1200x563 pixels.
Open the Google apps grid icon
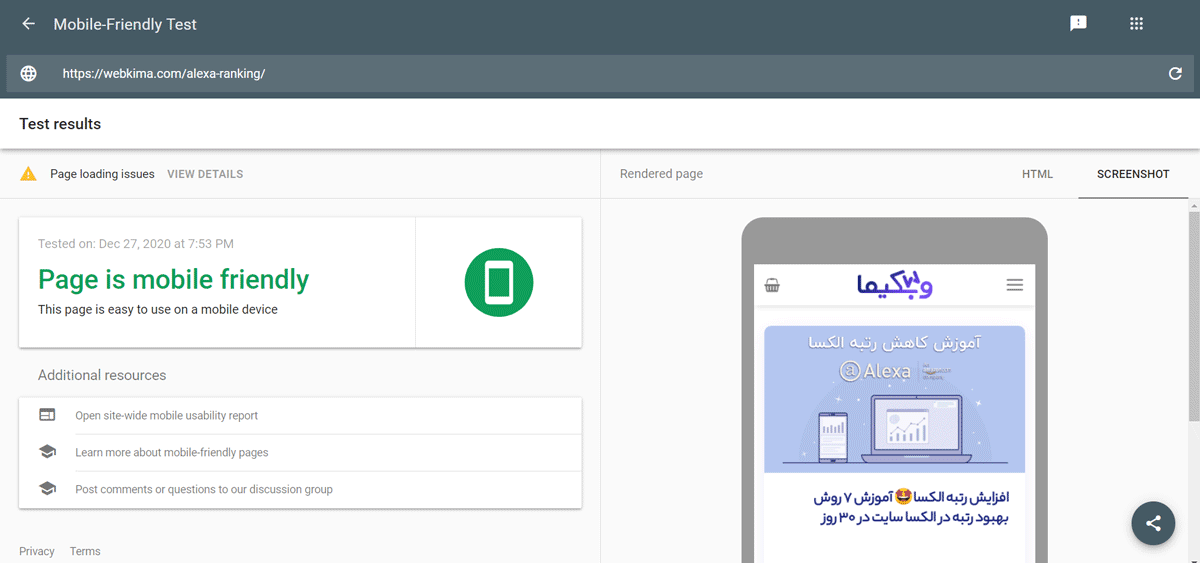(x=1136, y=24)
